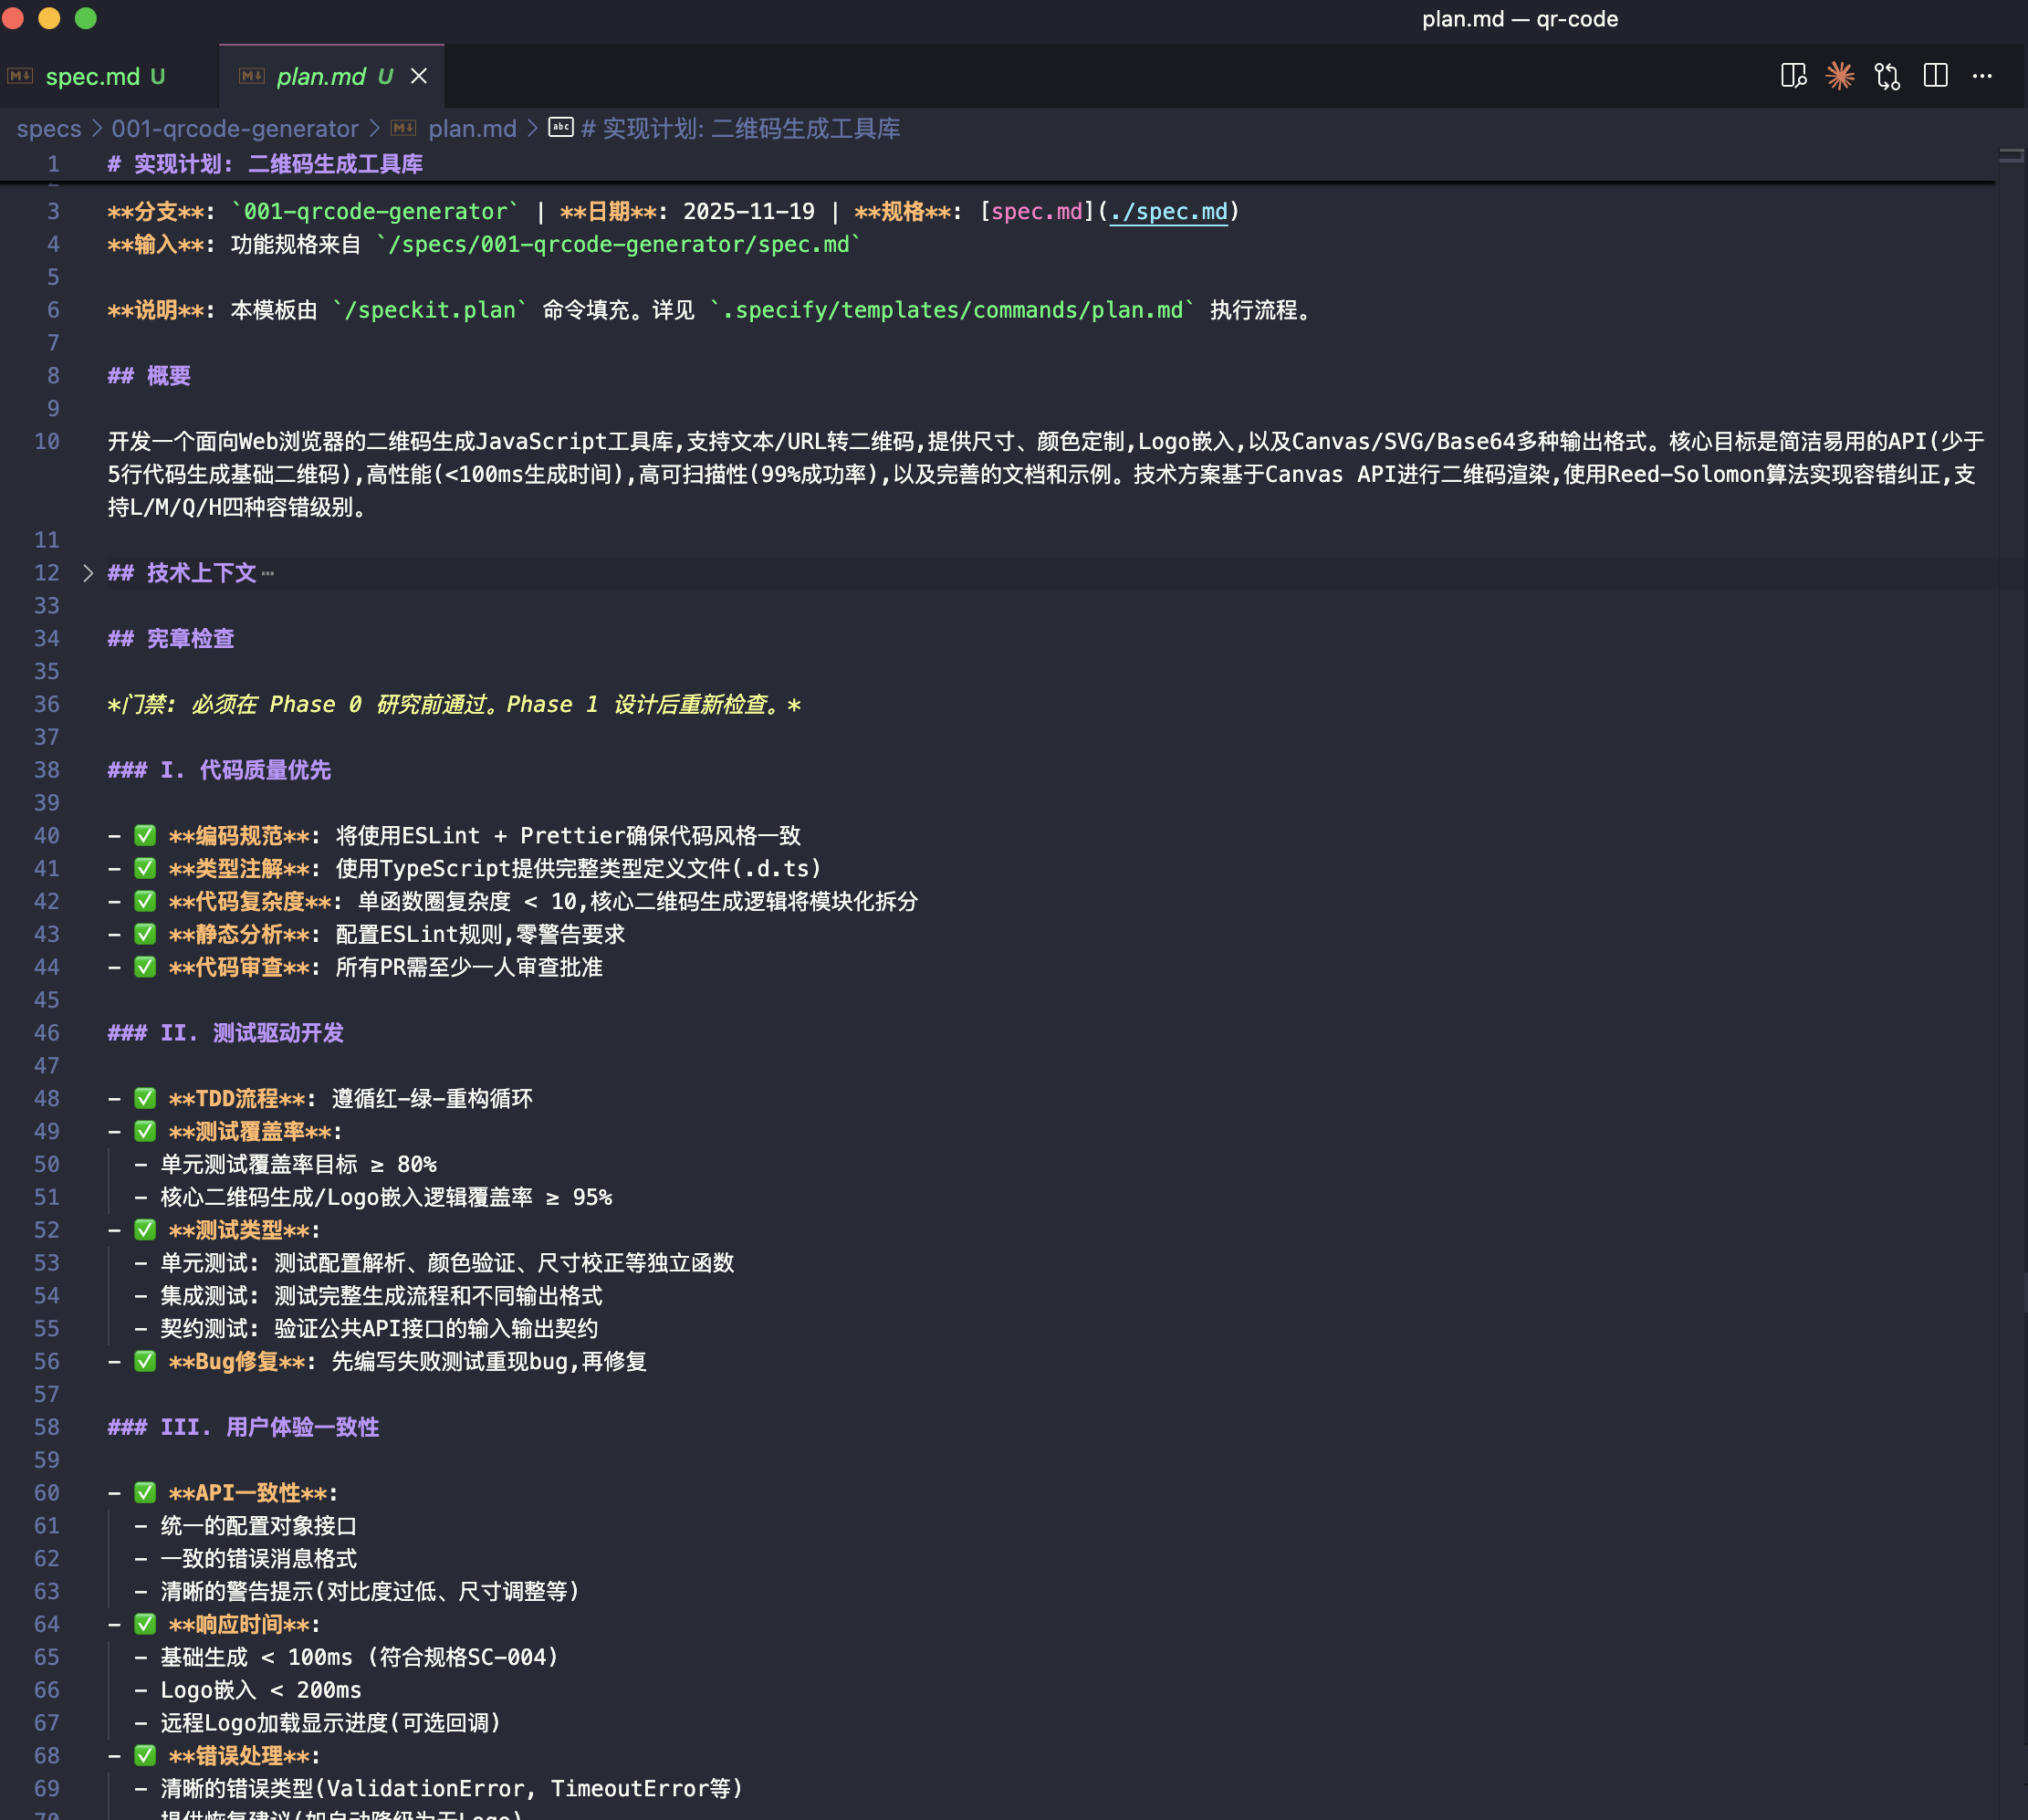Click line number 36 in the gutter

point(47,705)
